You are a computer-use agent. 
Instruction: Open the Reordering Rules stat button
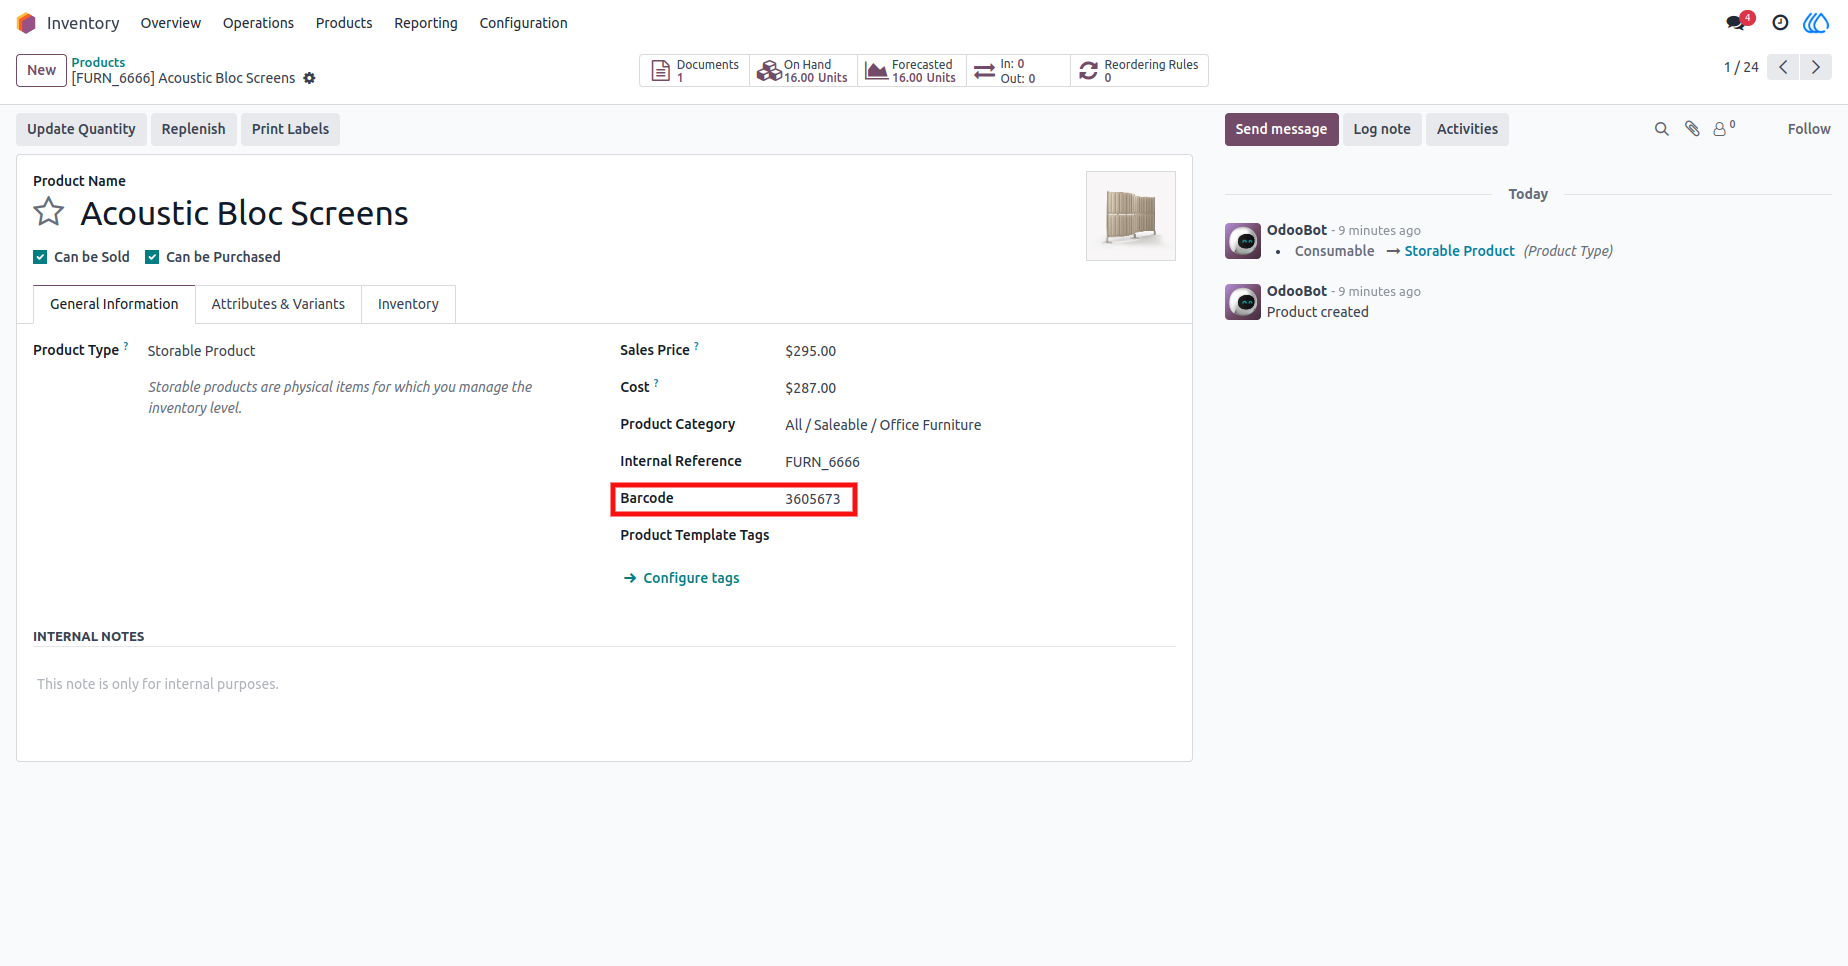[1139, 71]
